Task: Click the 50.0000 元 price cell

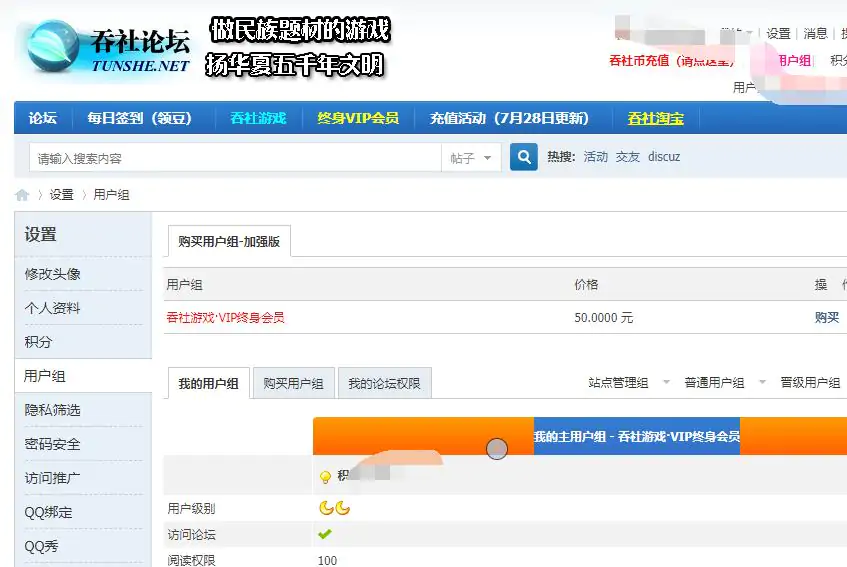Action: 603,318
